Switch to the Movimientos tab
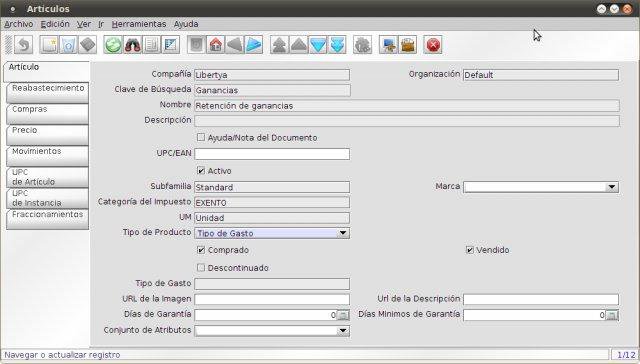The width and height of the screenshot is (640, 364). [48, 156]
